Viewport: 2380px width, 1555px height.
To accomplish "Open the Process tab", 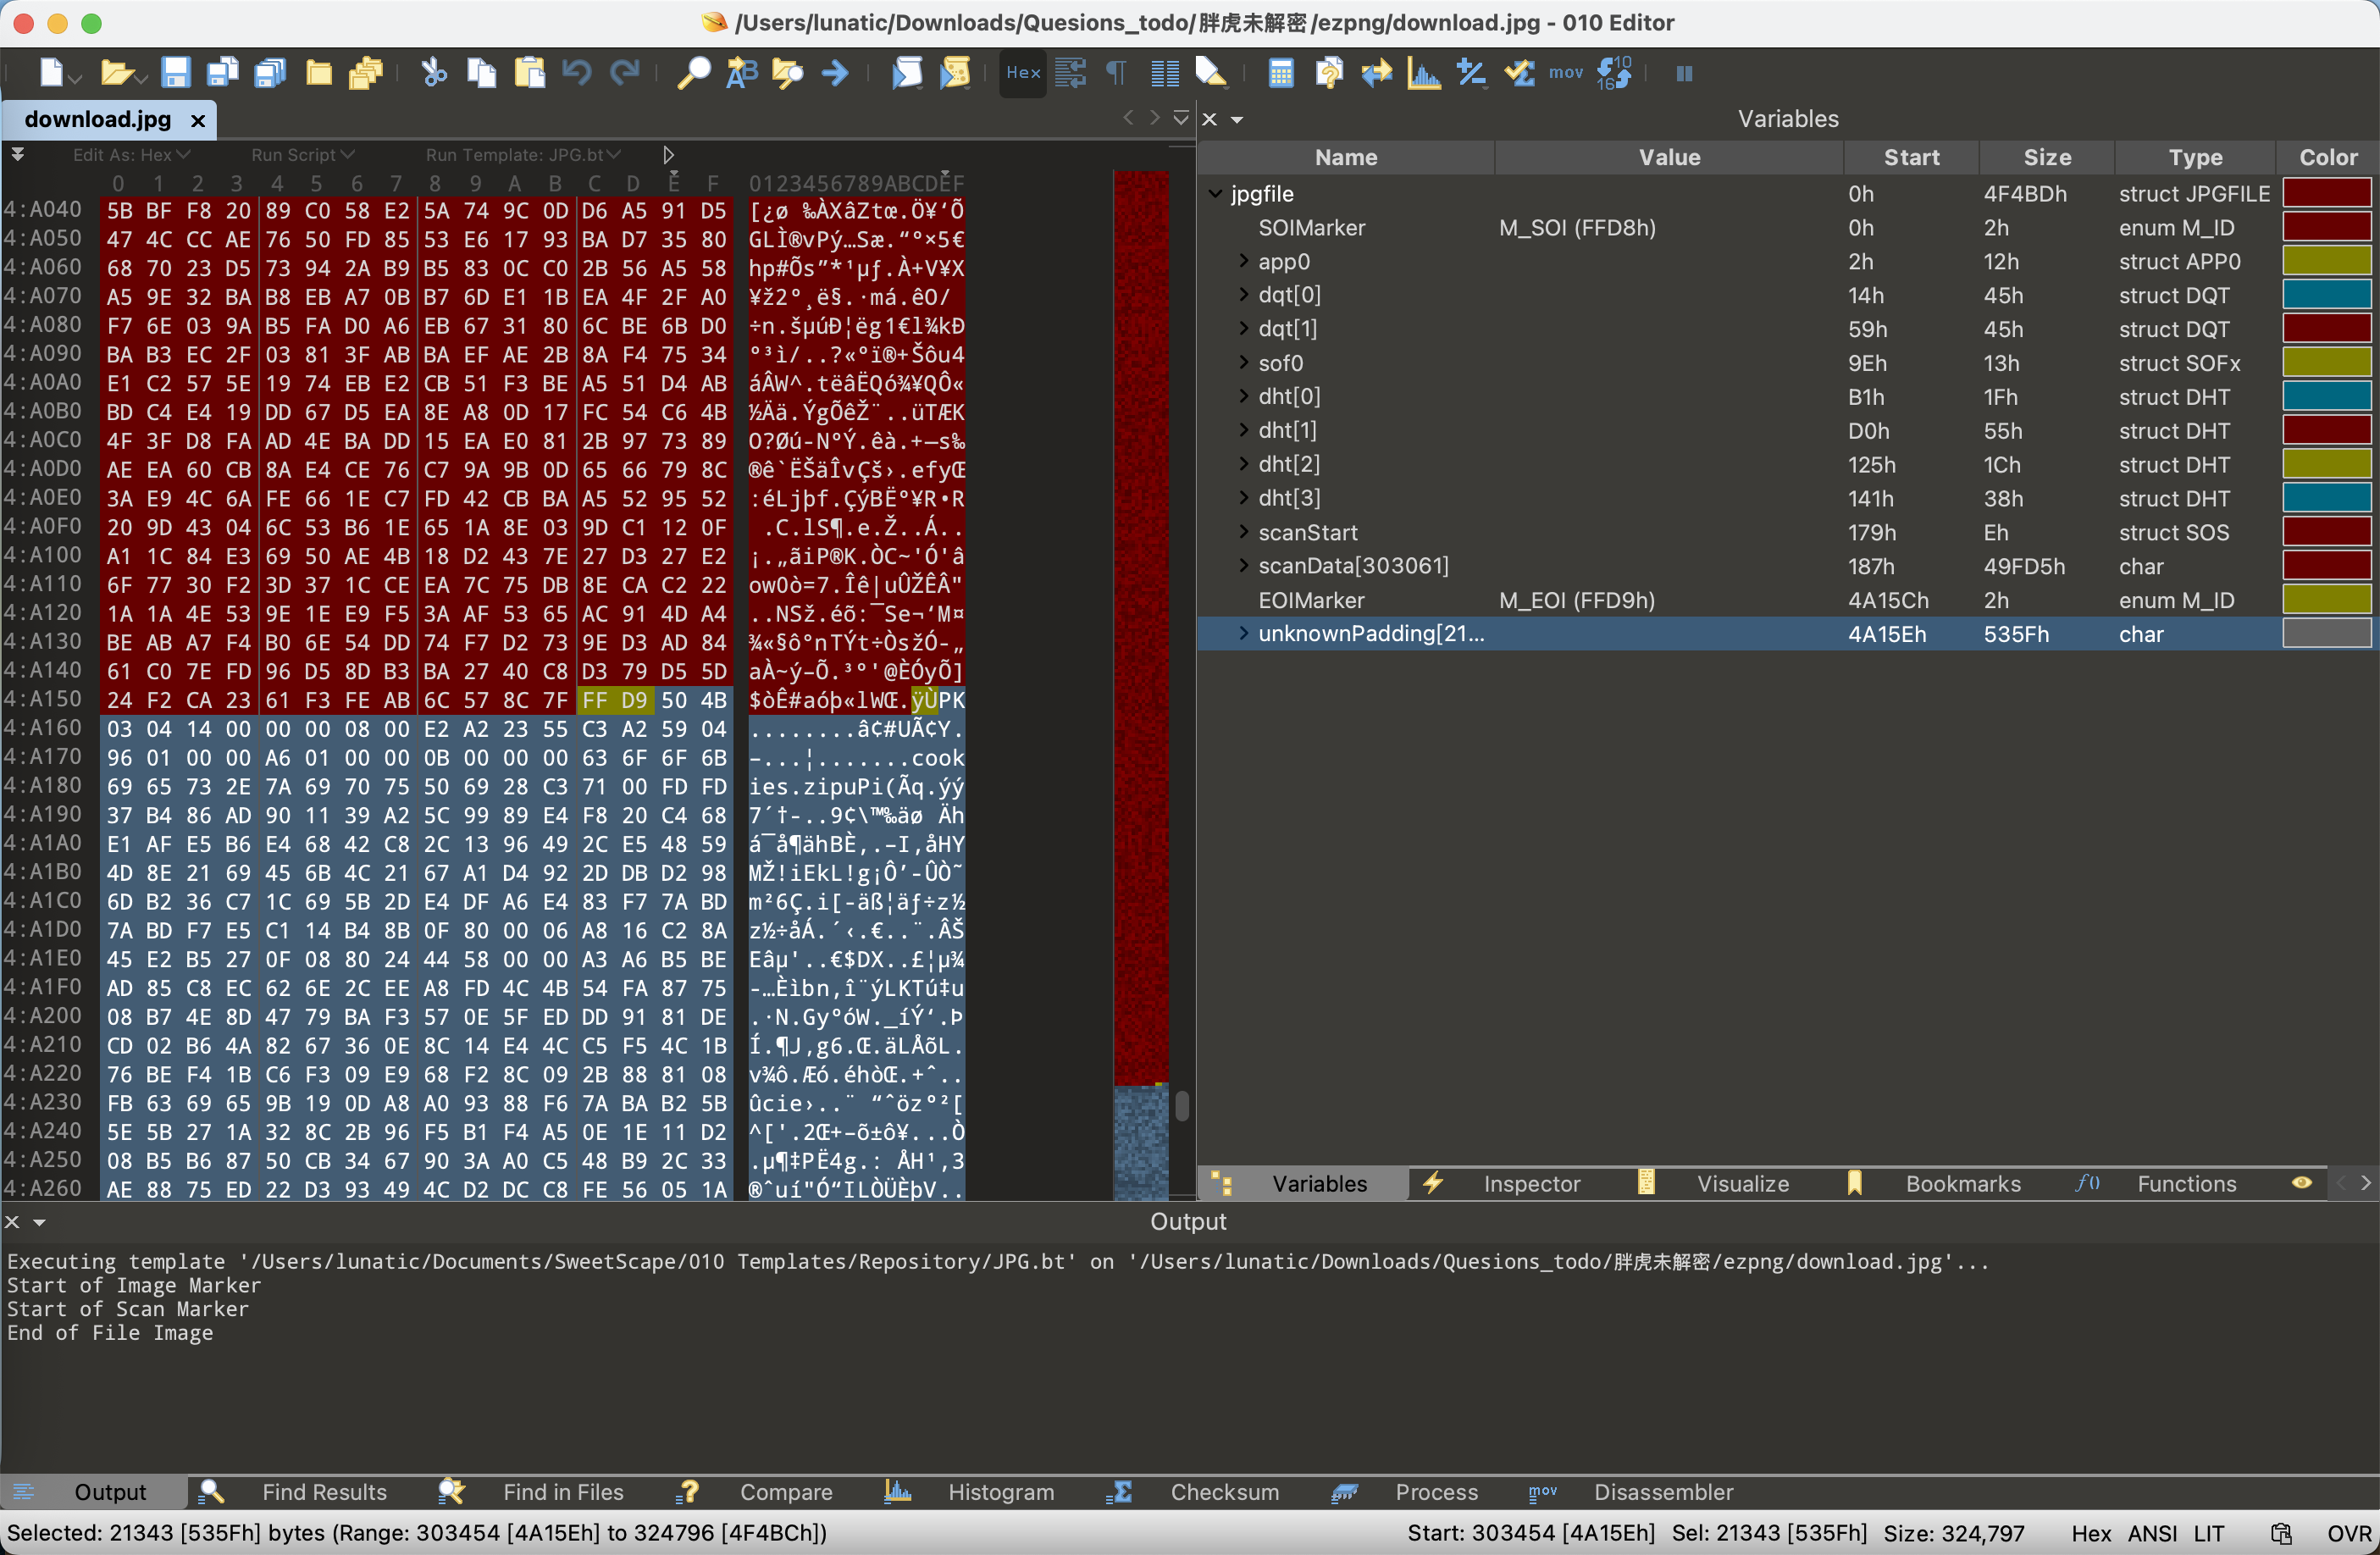I will 1436,1492.
